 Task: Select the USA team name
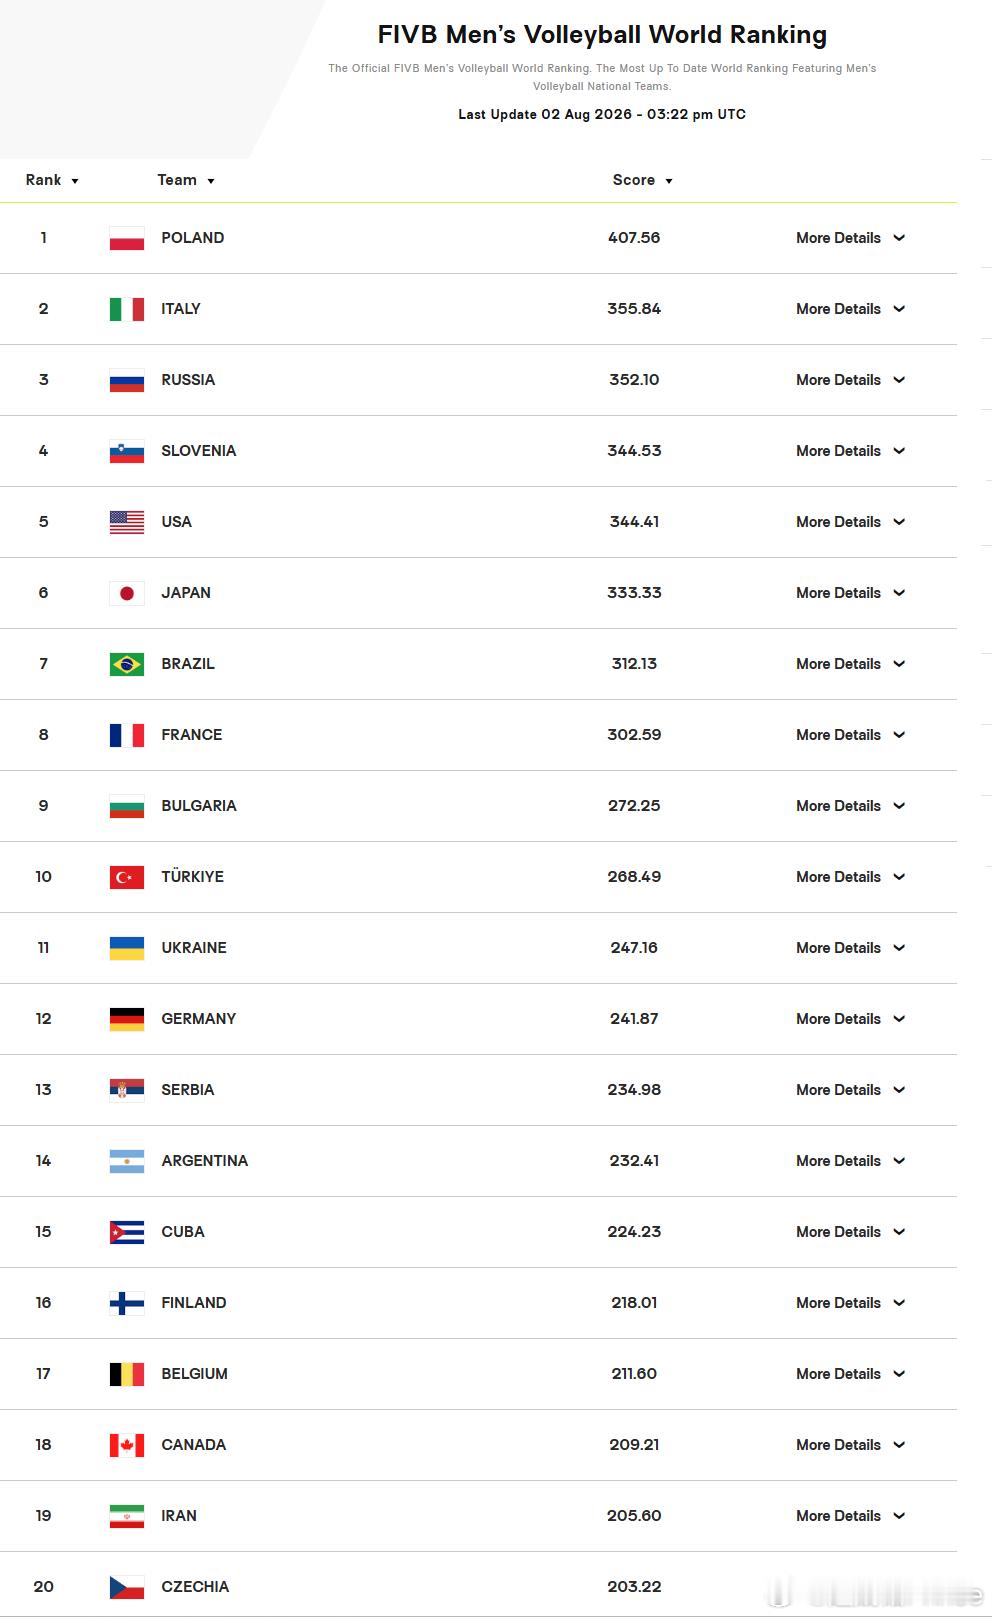pos(176,522)
